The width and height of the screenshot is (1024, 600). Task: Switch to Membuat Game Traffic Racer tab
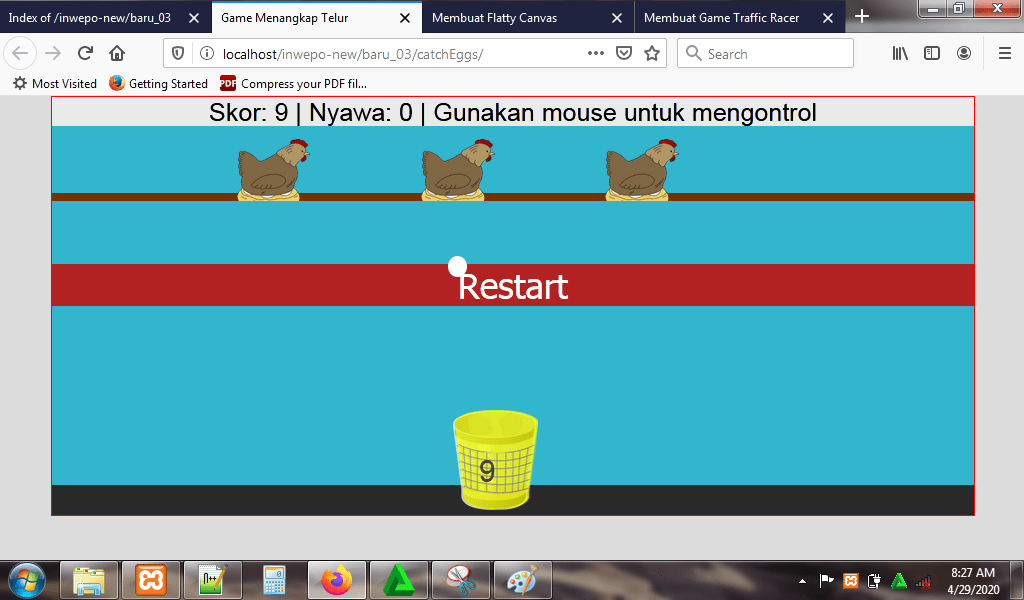coord(721,18)
